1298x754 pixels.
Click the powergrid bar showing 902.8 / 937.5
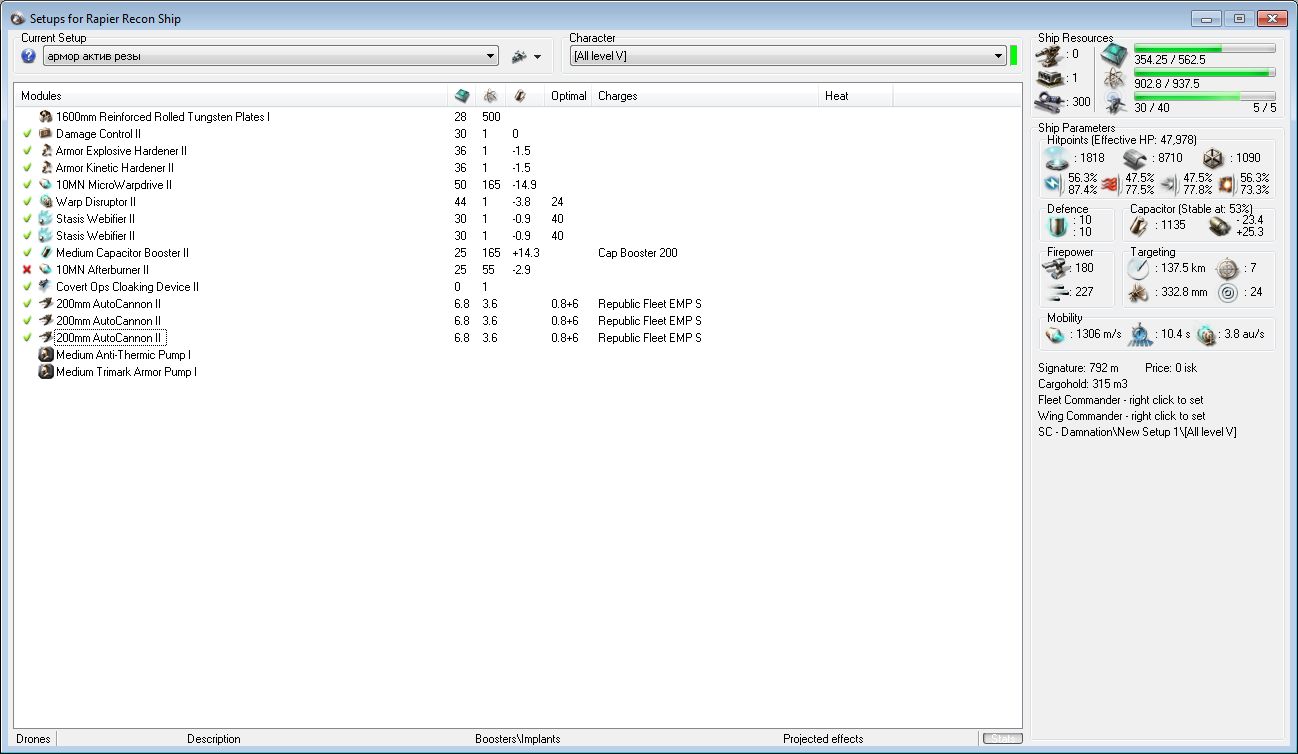click(1204, 73)
